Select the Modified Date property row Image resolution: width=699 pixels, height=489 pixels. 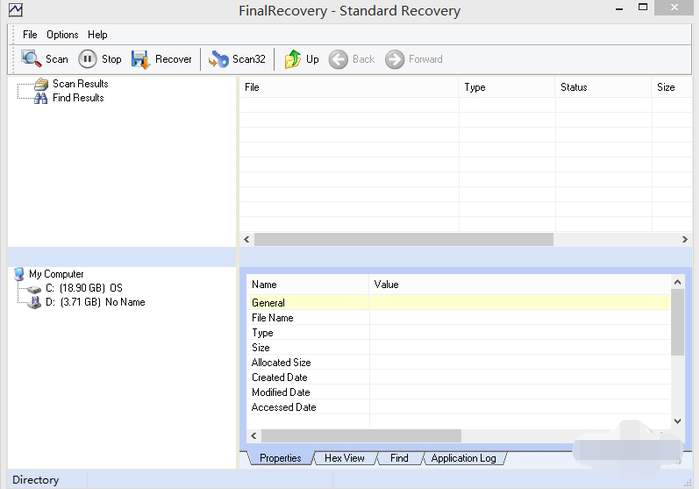point(458,392)
